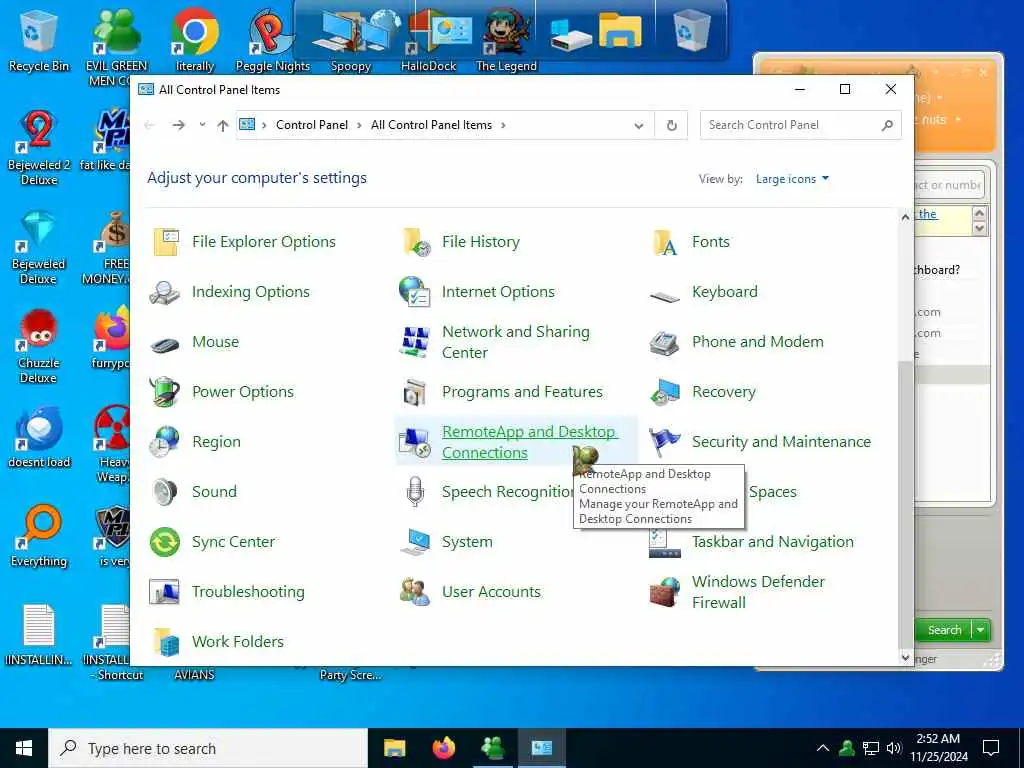The image size is (1024, 768).
Task: Focus the Search Control Panel field
Action: [x=801, y=125]
